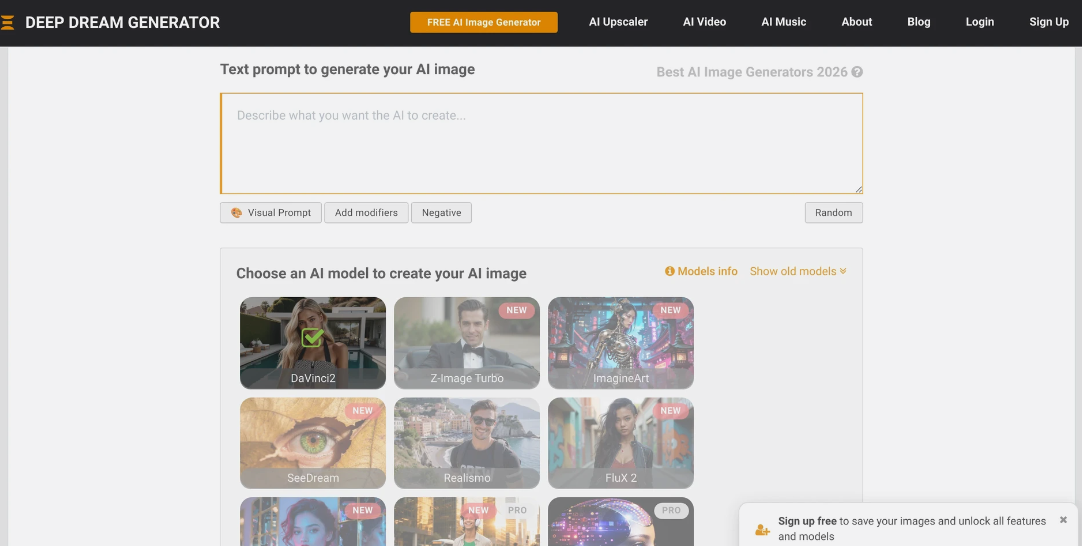This screenshot has width=1082, height=546.
Task: Close the Sign up free notification
Action: coord(1063,520)
